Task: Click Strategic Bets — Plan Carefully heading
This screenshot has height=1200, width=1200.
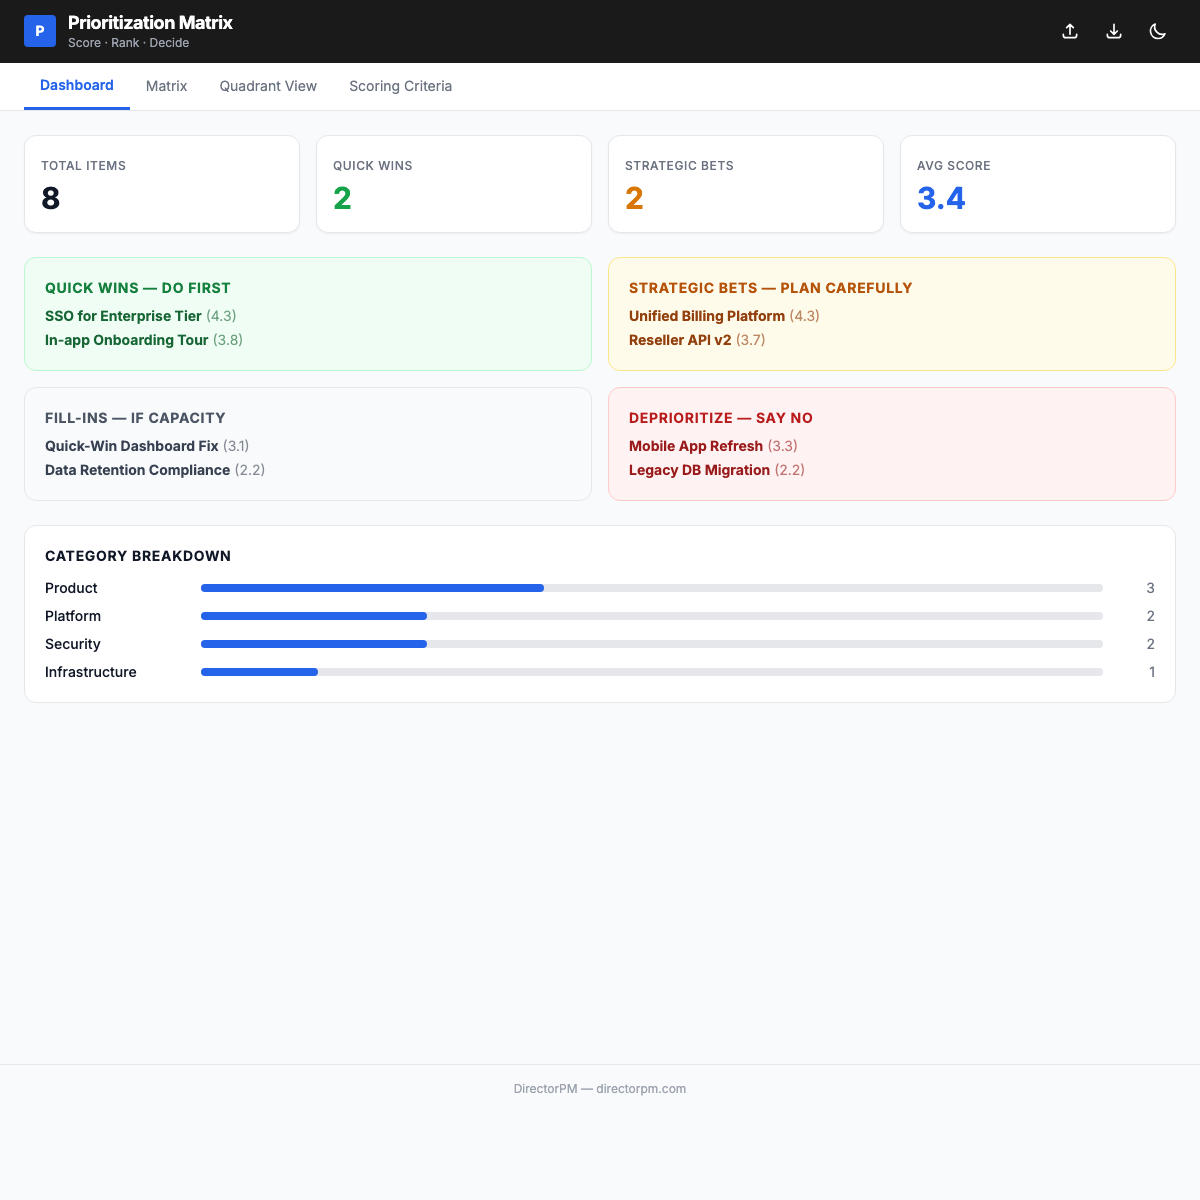Action: (771, 288)
